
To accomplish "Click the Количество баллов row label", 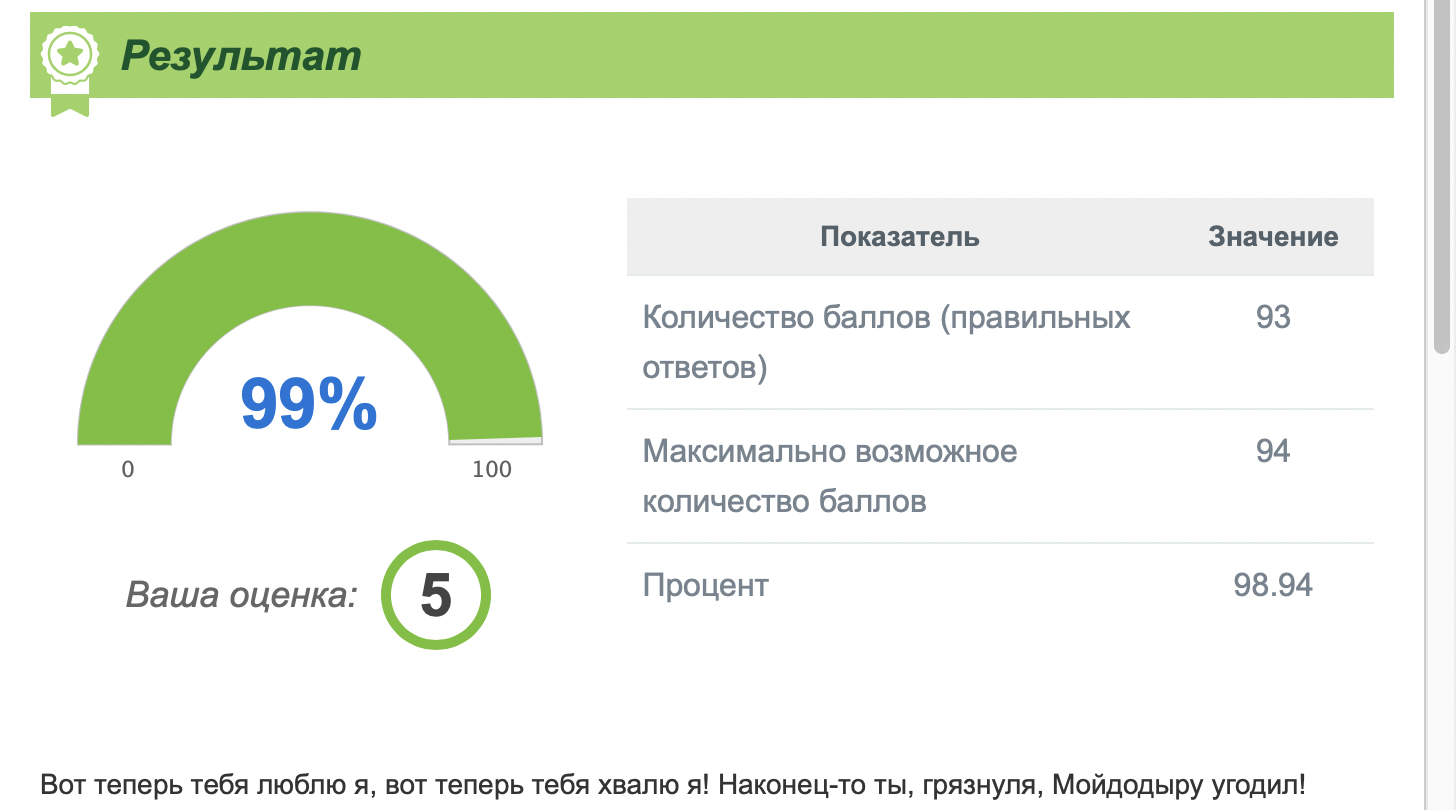I will coord(886,343).
